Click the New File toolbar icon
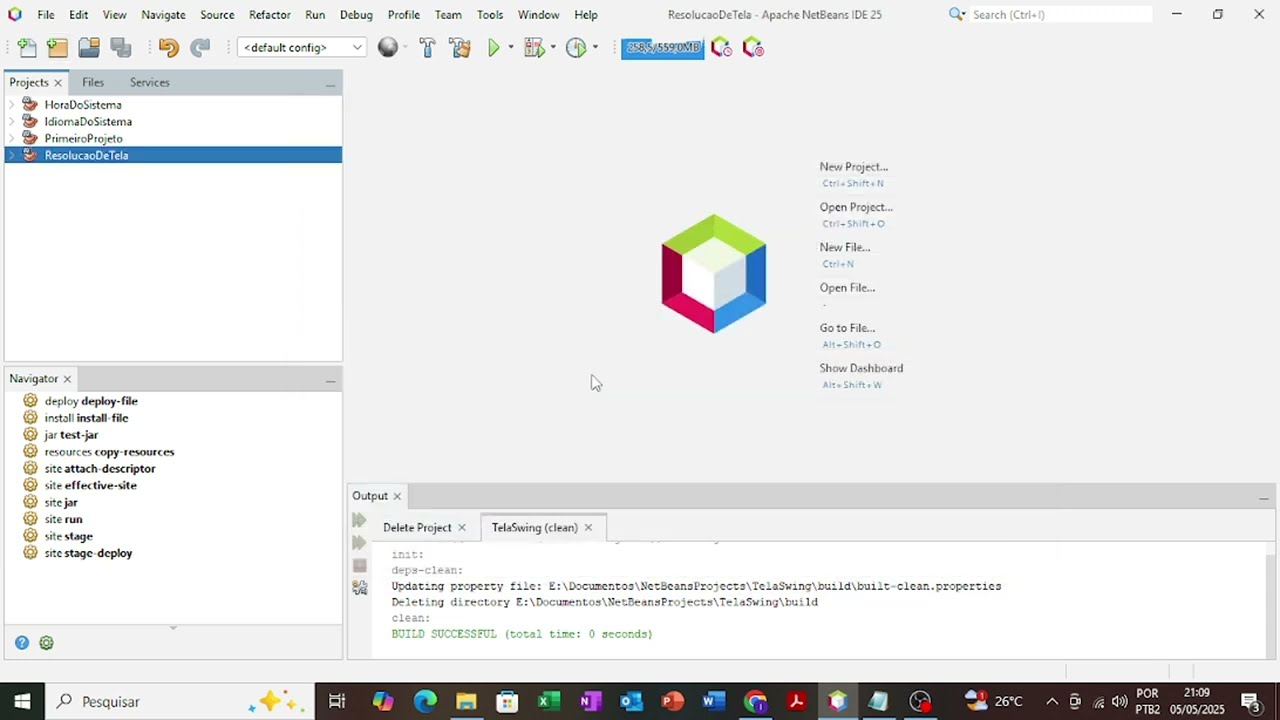Viewport: 1280px width, 720px height. point(27,48)
